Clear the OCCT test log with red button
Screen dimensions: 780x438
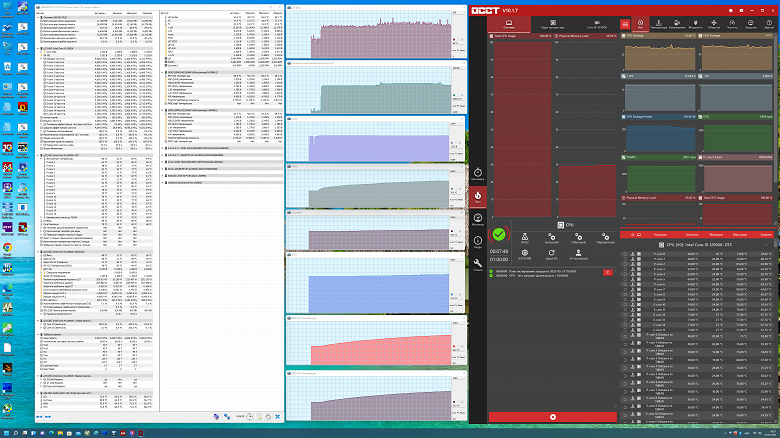[607, 272]
